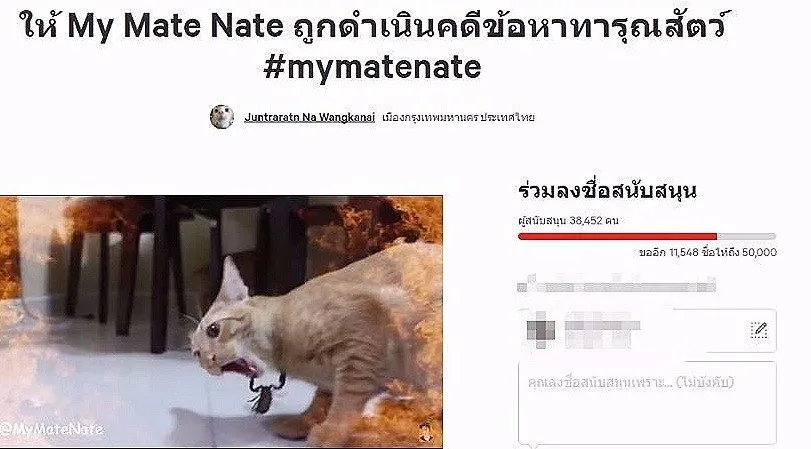The height and width of the screenshot is (449, 811).
Task: Click the @MyMateNate watermark on the image
Action: (52, 429)
